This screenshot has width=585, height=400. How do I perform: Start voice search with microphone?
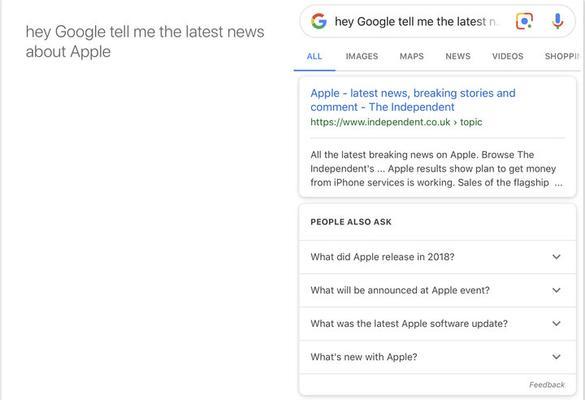[x=557, y=21]
